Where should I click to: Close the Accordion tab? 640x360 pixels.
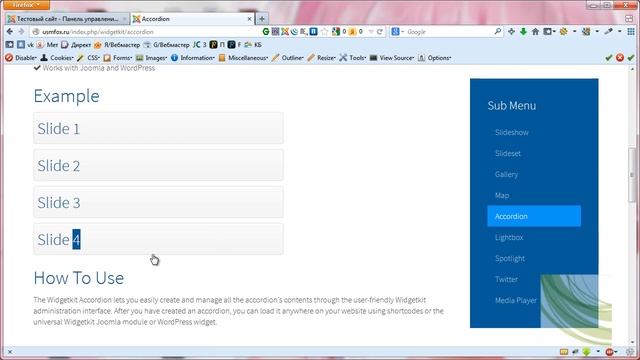249,19
